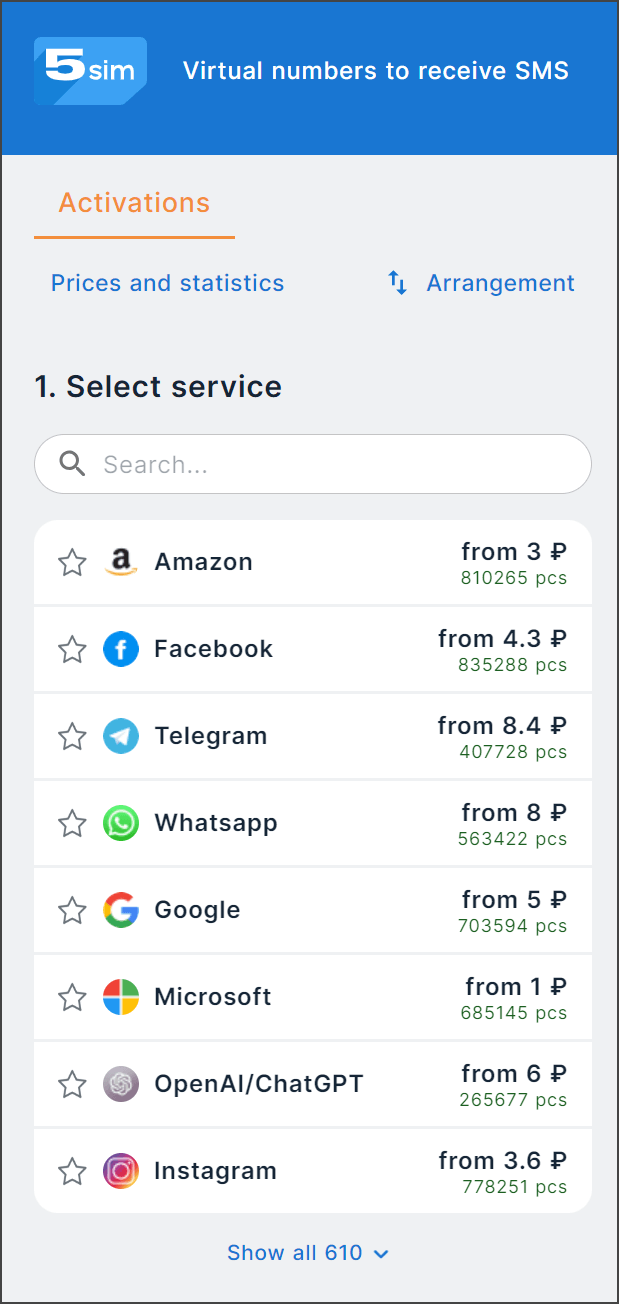The width and height of the screenshot is (619, 1304).
Task: Click the Google logo icon
Action: (x=121, y=911)
